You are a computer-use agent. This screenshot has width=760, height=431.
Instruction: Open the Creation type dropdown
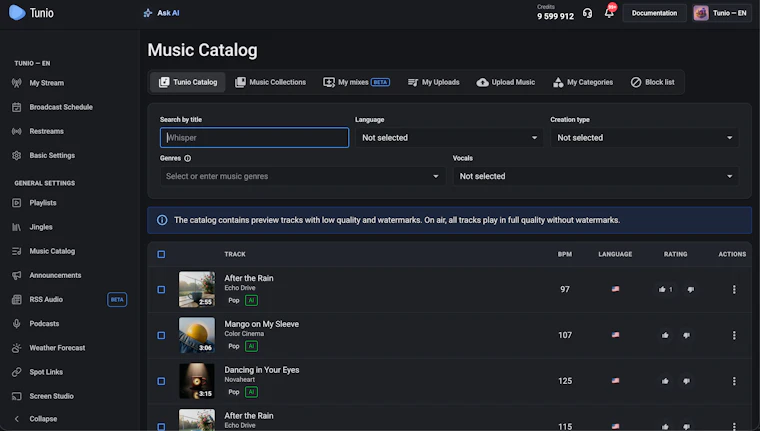click(644, 138)
